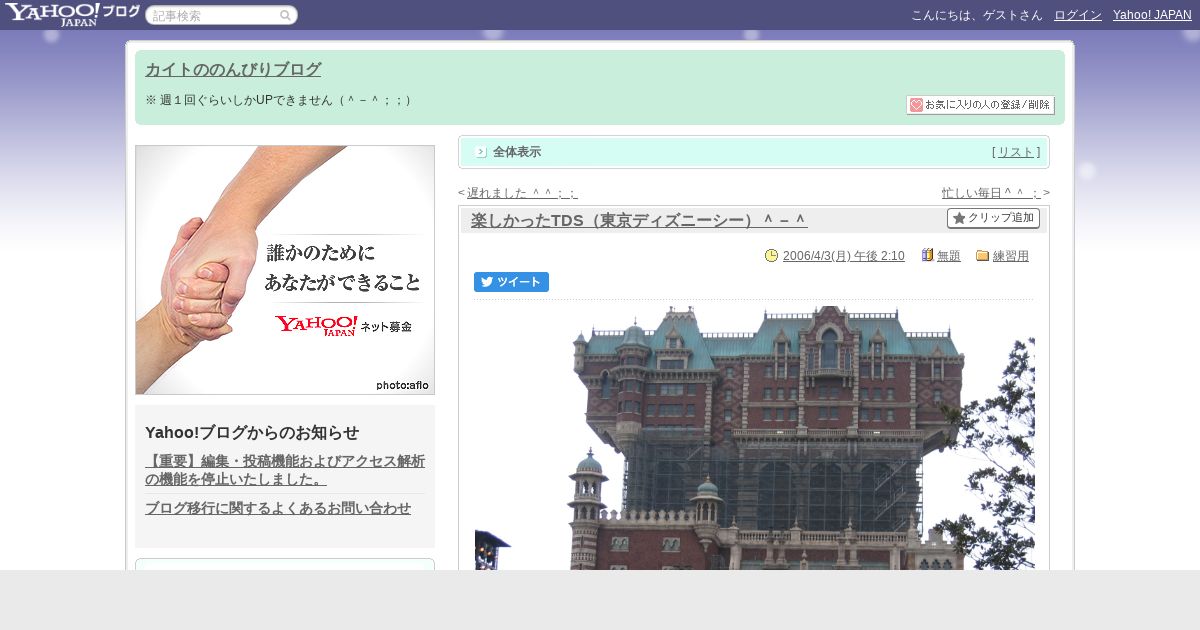1200x630 pixels.
Task: Click お気に入りの人の登録/削除 button
Action: [x=980, y=105]
